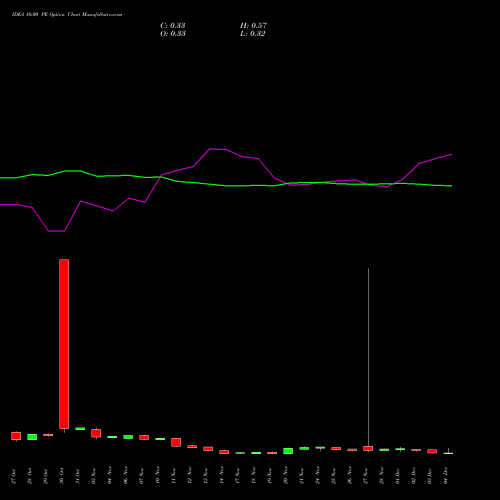Click the '20 Nov' date axis label
Image resolution: width=500 pixels, height=500 pixels.
285,475
